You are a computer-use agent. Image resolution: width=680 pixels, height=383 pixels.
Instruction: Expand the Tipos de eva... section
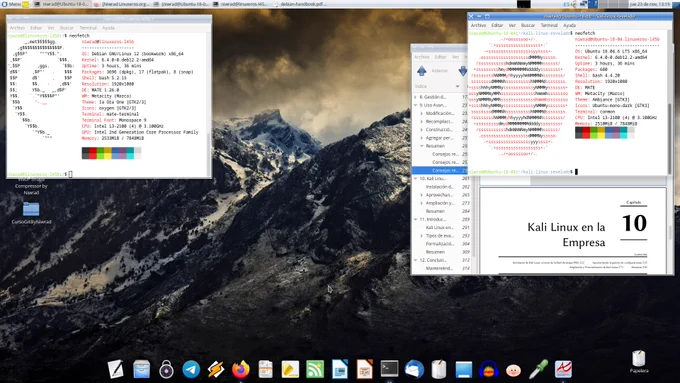tap(422, 236)
